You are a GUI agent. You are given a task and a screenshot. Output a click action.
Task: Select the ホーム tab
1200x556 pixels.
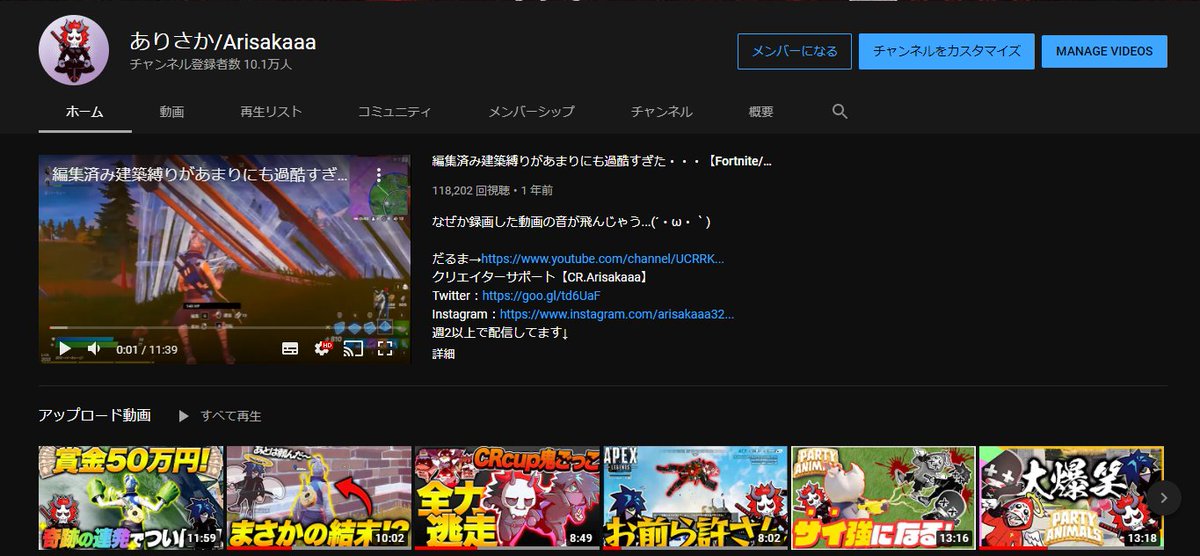85,112
